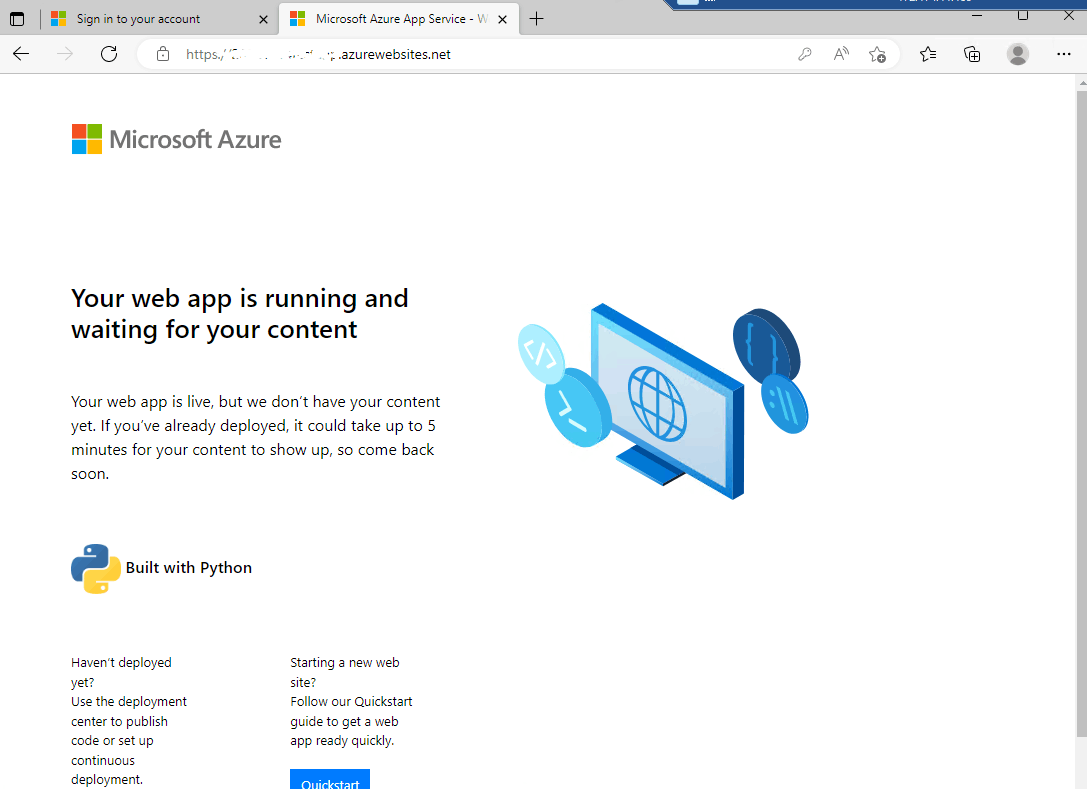
Task: Open a new tab with the plus button
Action: (x=537, y=19)
